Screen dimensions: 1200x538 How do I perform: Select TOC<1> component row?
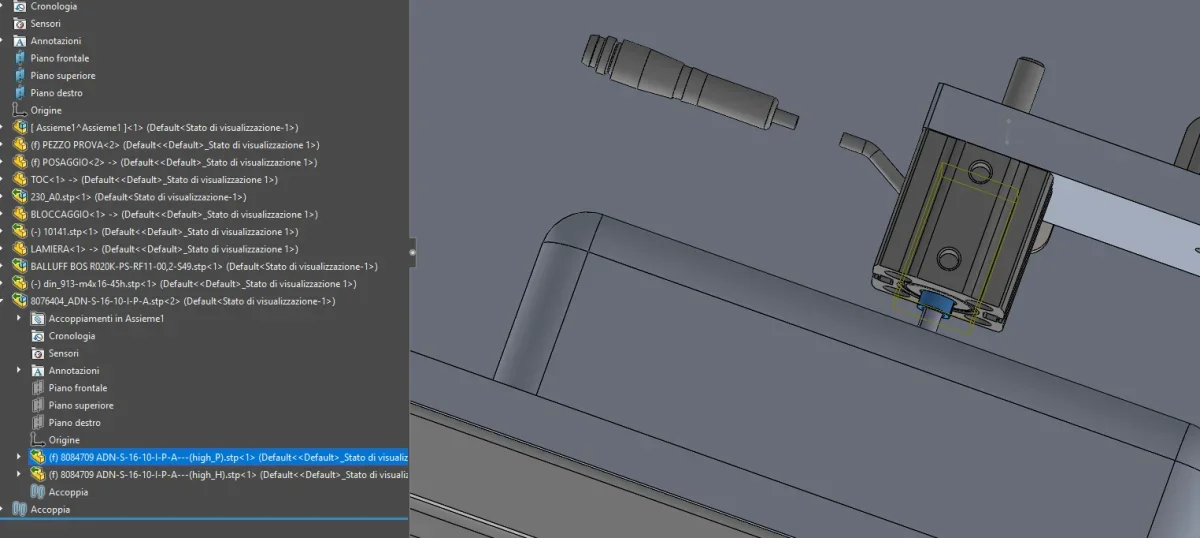point(154,179)
